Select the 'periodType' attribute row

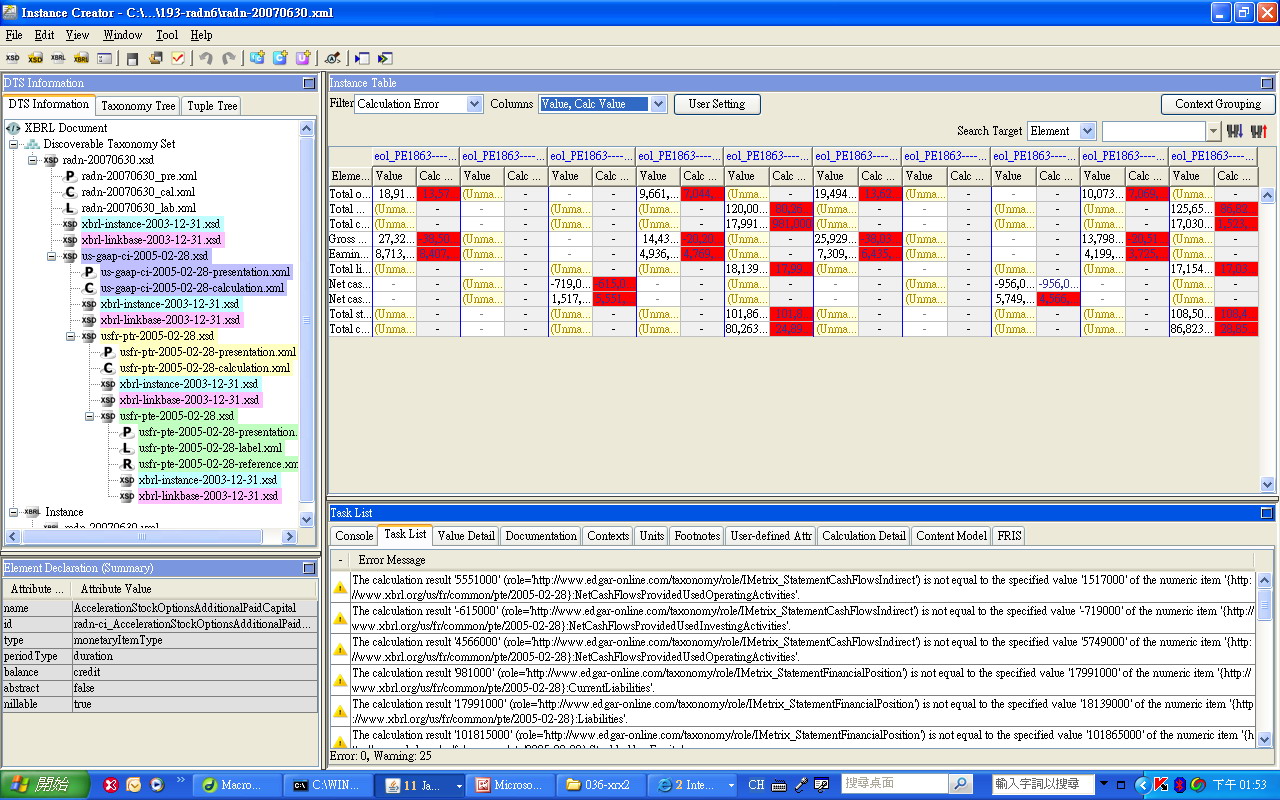[162, 656]
